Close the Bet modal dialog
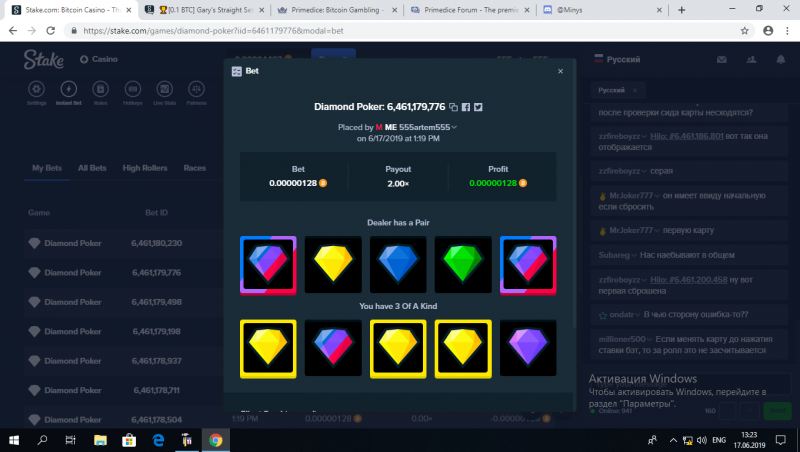800x452 pixels. click(x=560, y=71)
